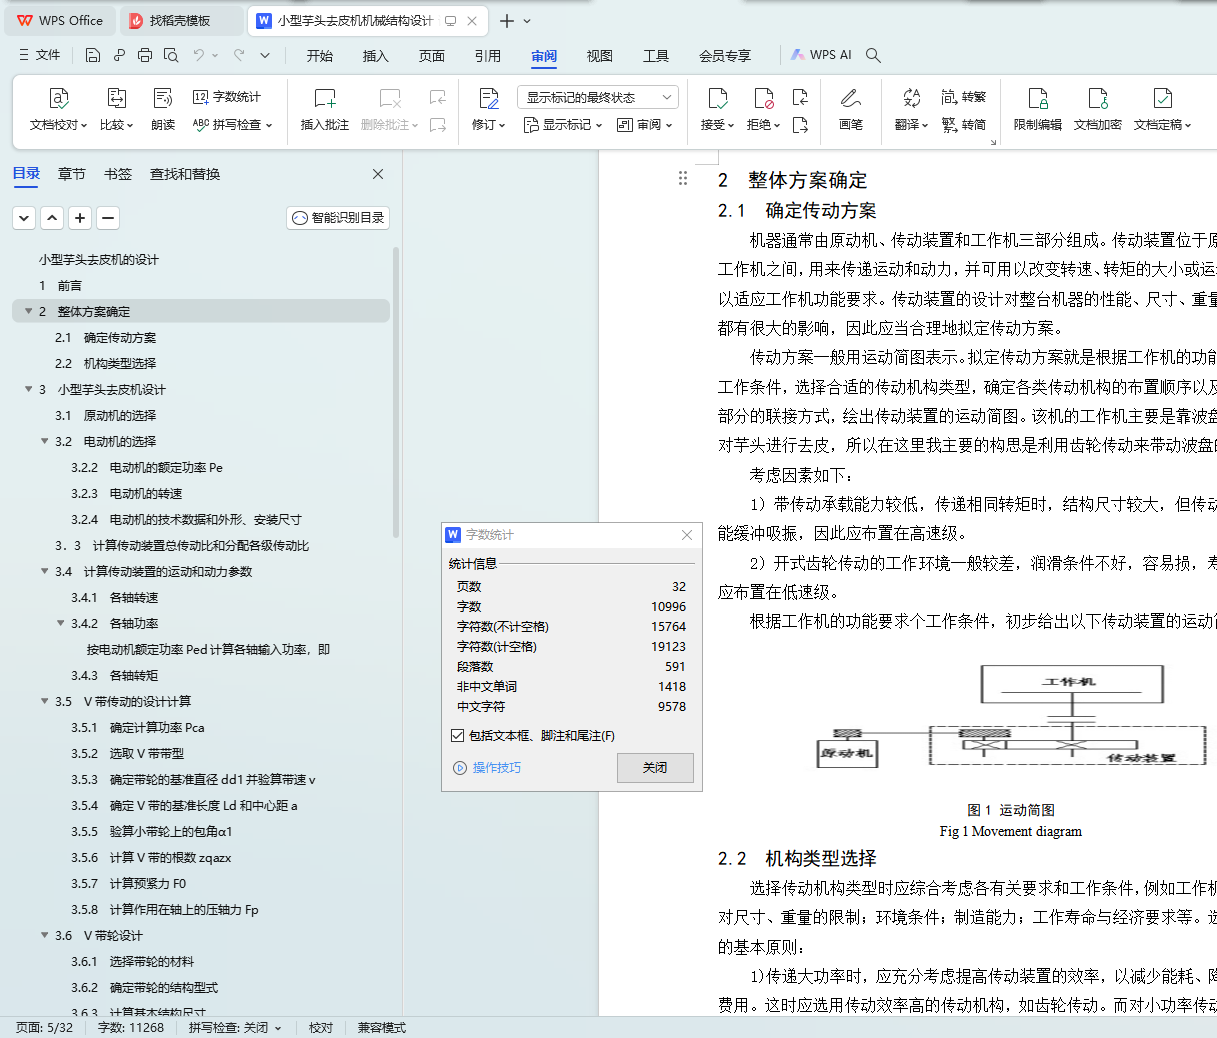Toggle 包括文本框、脚注和尾注 checkbox

pyautogui.click(x=457, y=736)
